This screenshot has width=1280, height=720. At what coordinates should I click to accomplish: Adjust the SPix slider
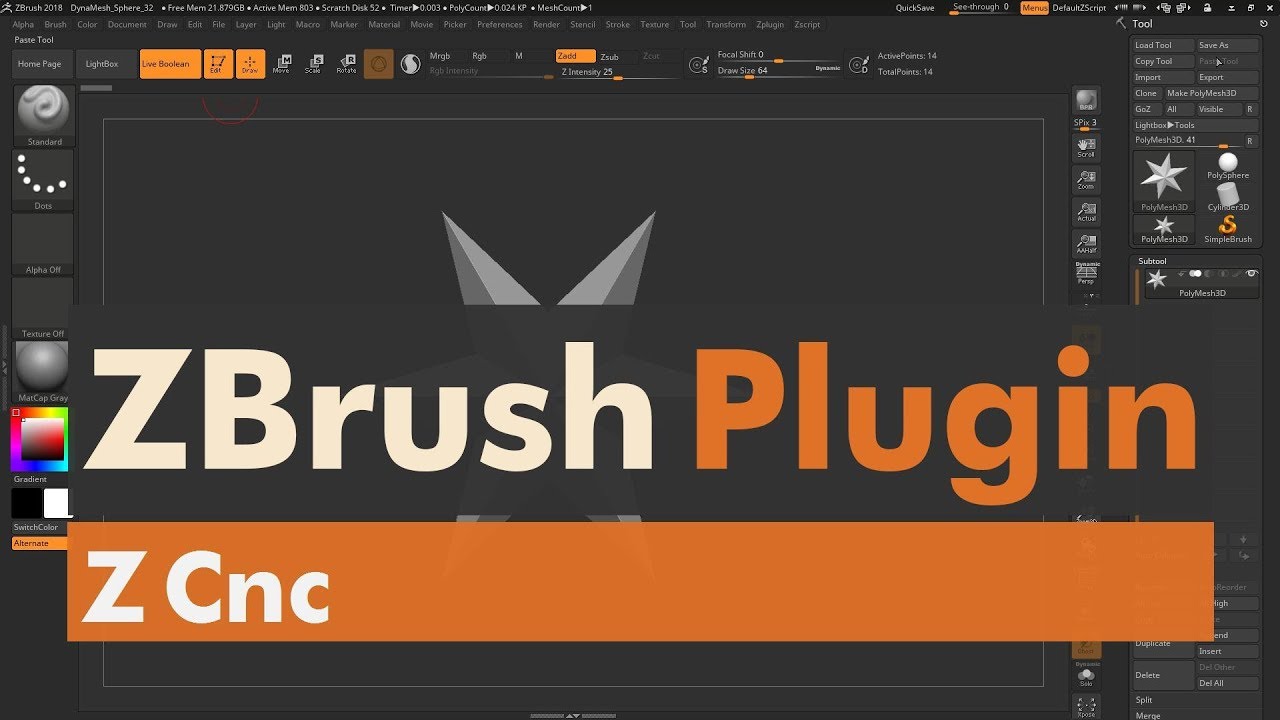pos(1086,123)
